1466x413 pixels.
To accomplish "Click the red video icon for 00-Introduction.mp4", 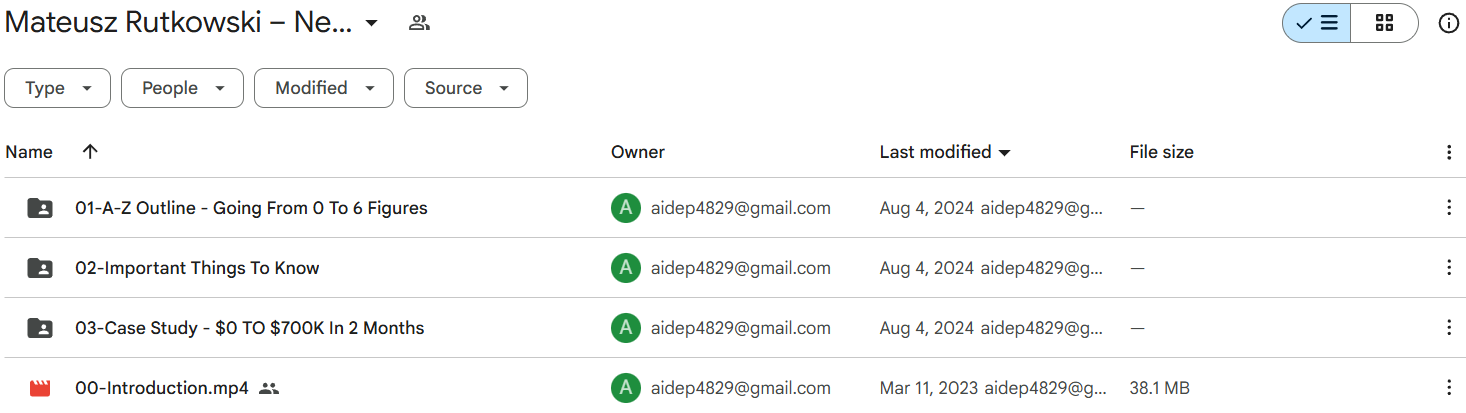I will 40,388.
